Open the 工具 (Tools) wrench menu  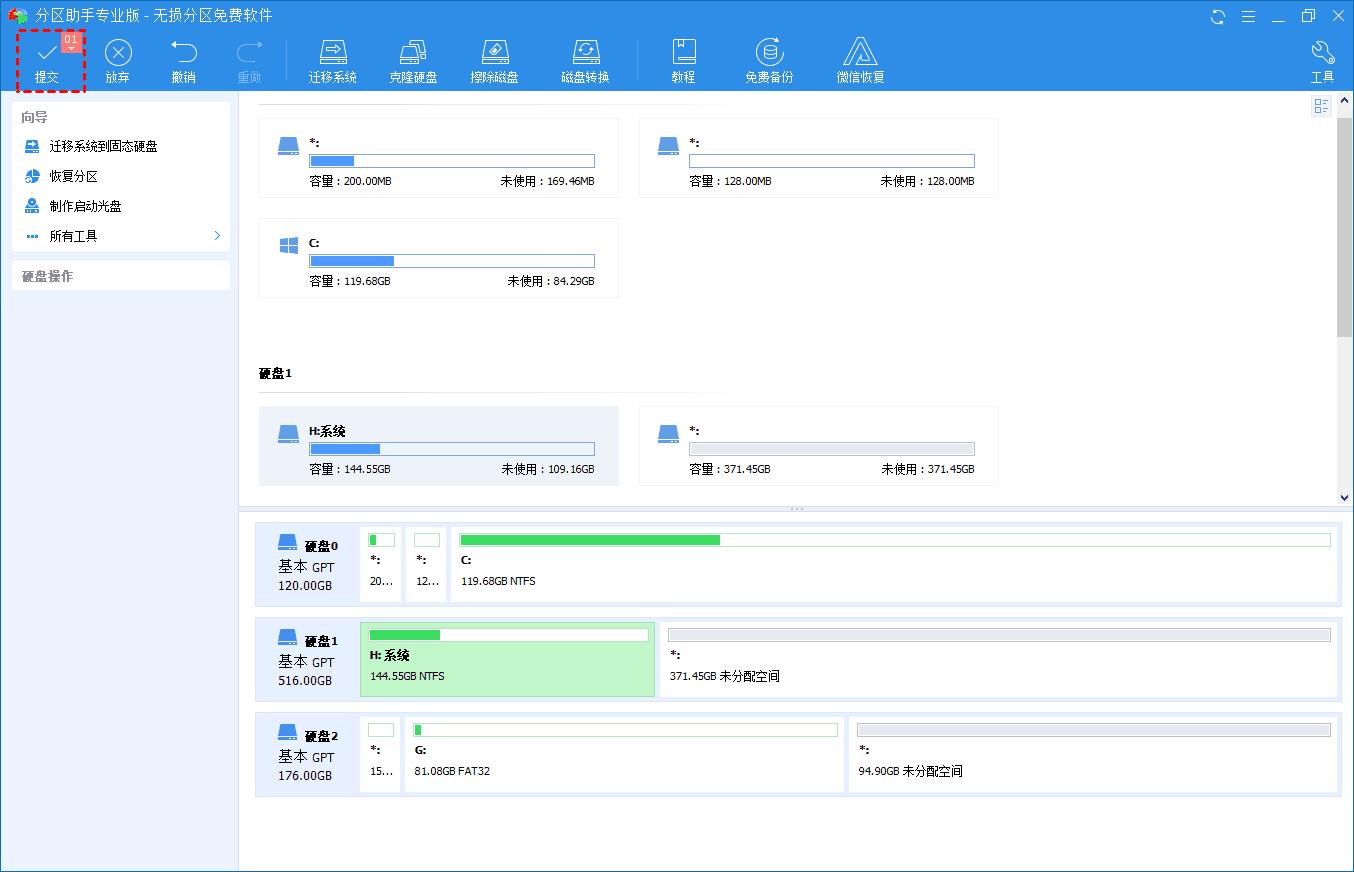[x=1322, y=54]
